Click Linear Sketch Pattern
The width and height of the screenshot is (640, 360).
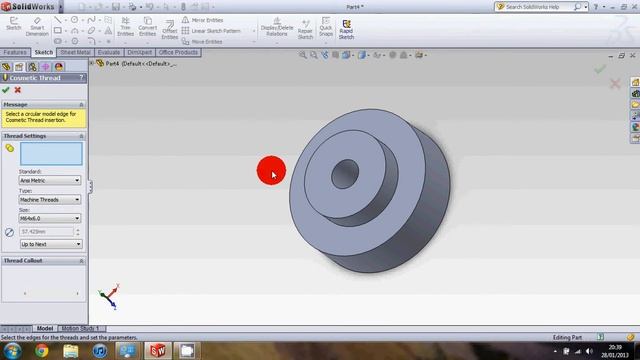(211, 31)
